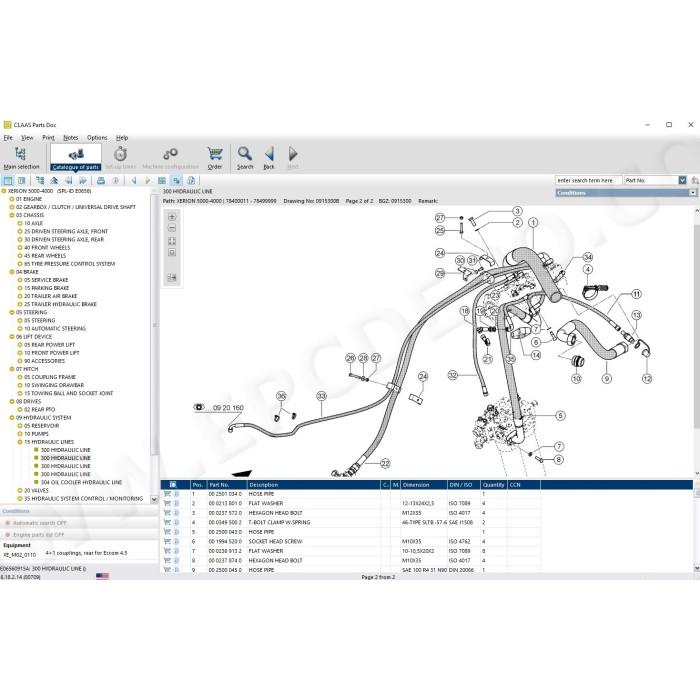The image size is (700, 700).
Task: Collapse the 15 HYDRAULIC LINES node
Action: click(x=20, y=442)
